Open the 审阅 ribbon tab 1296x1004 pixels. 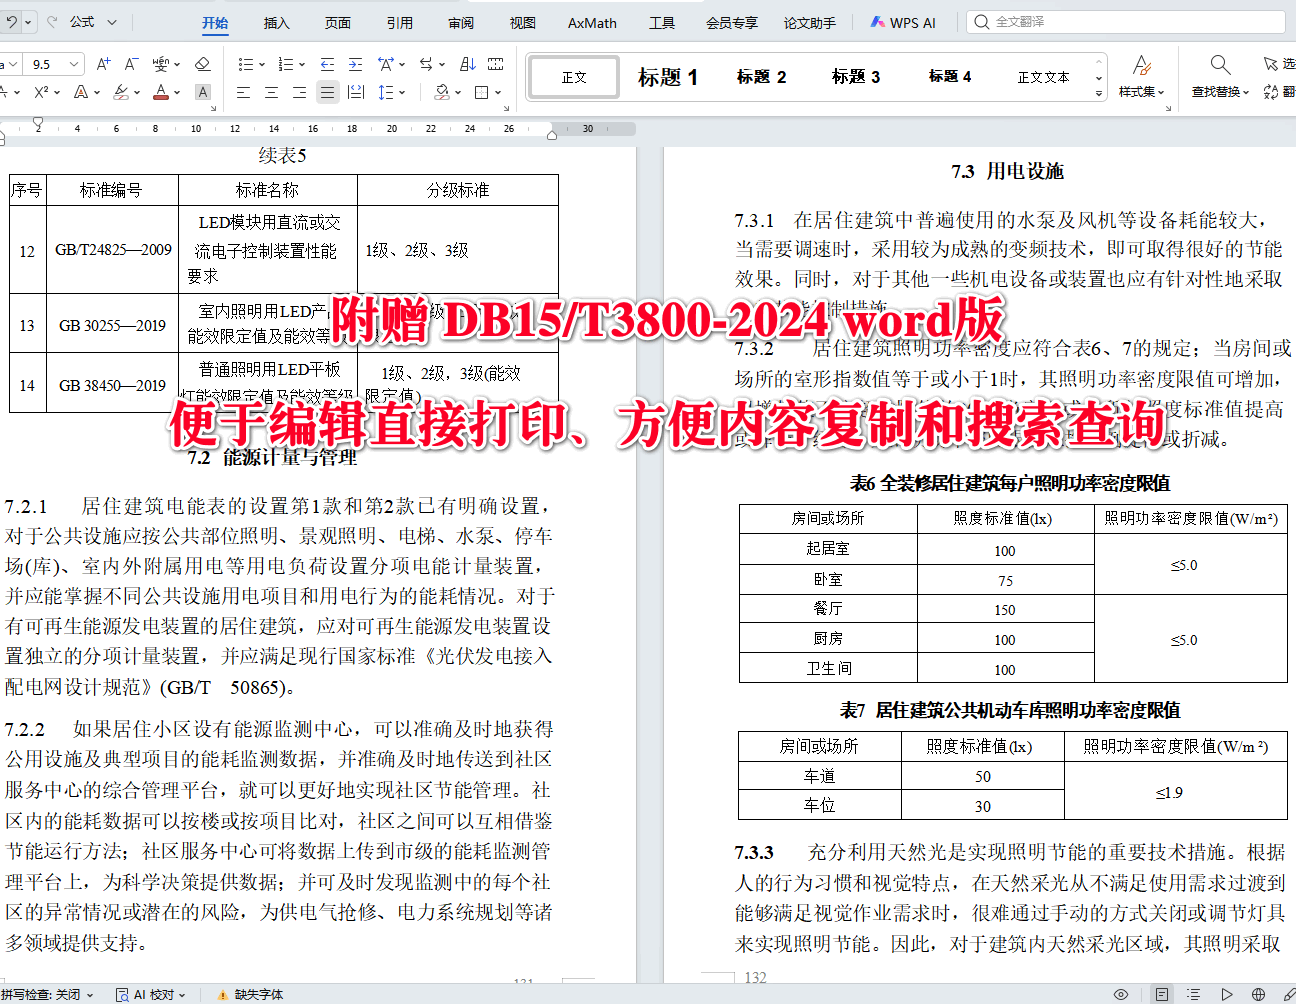tap(460, 22)
